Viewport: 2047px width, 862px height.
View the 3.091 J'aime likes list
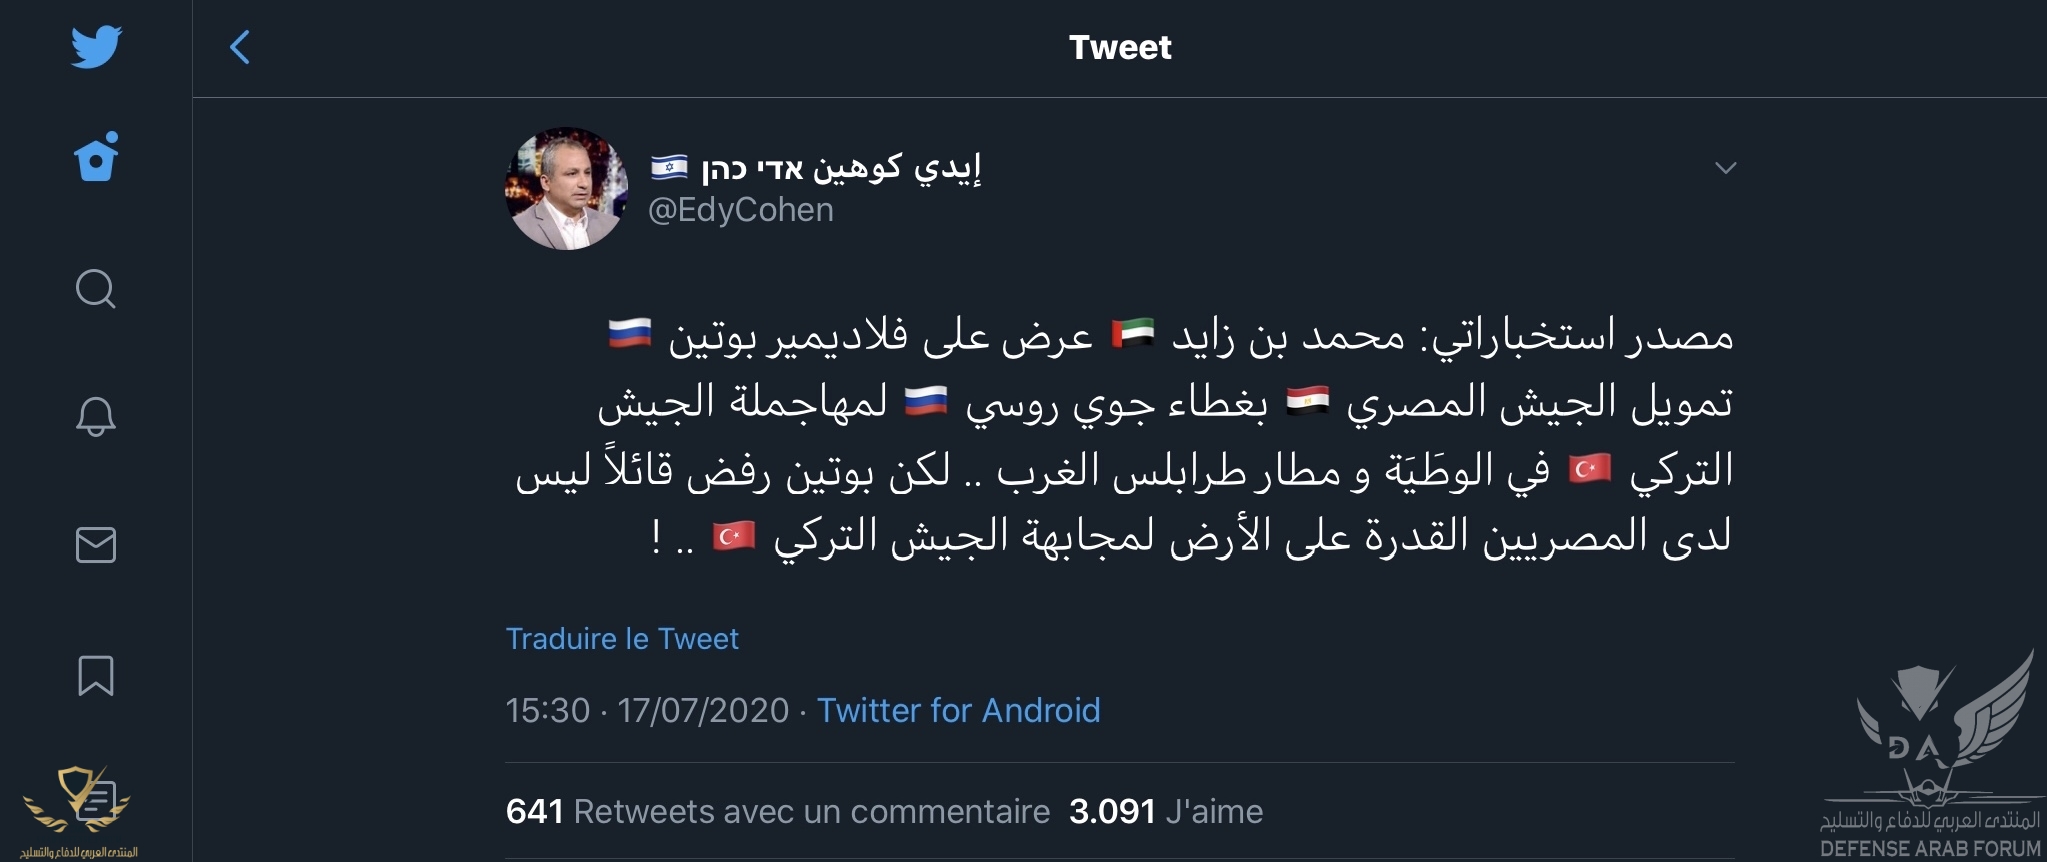[1165, 811]
